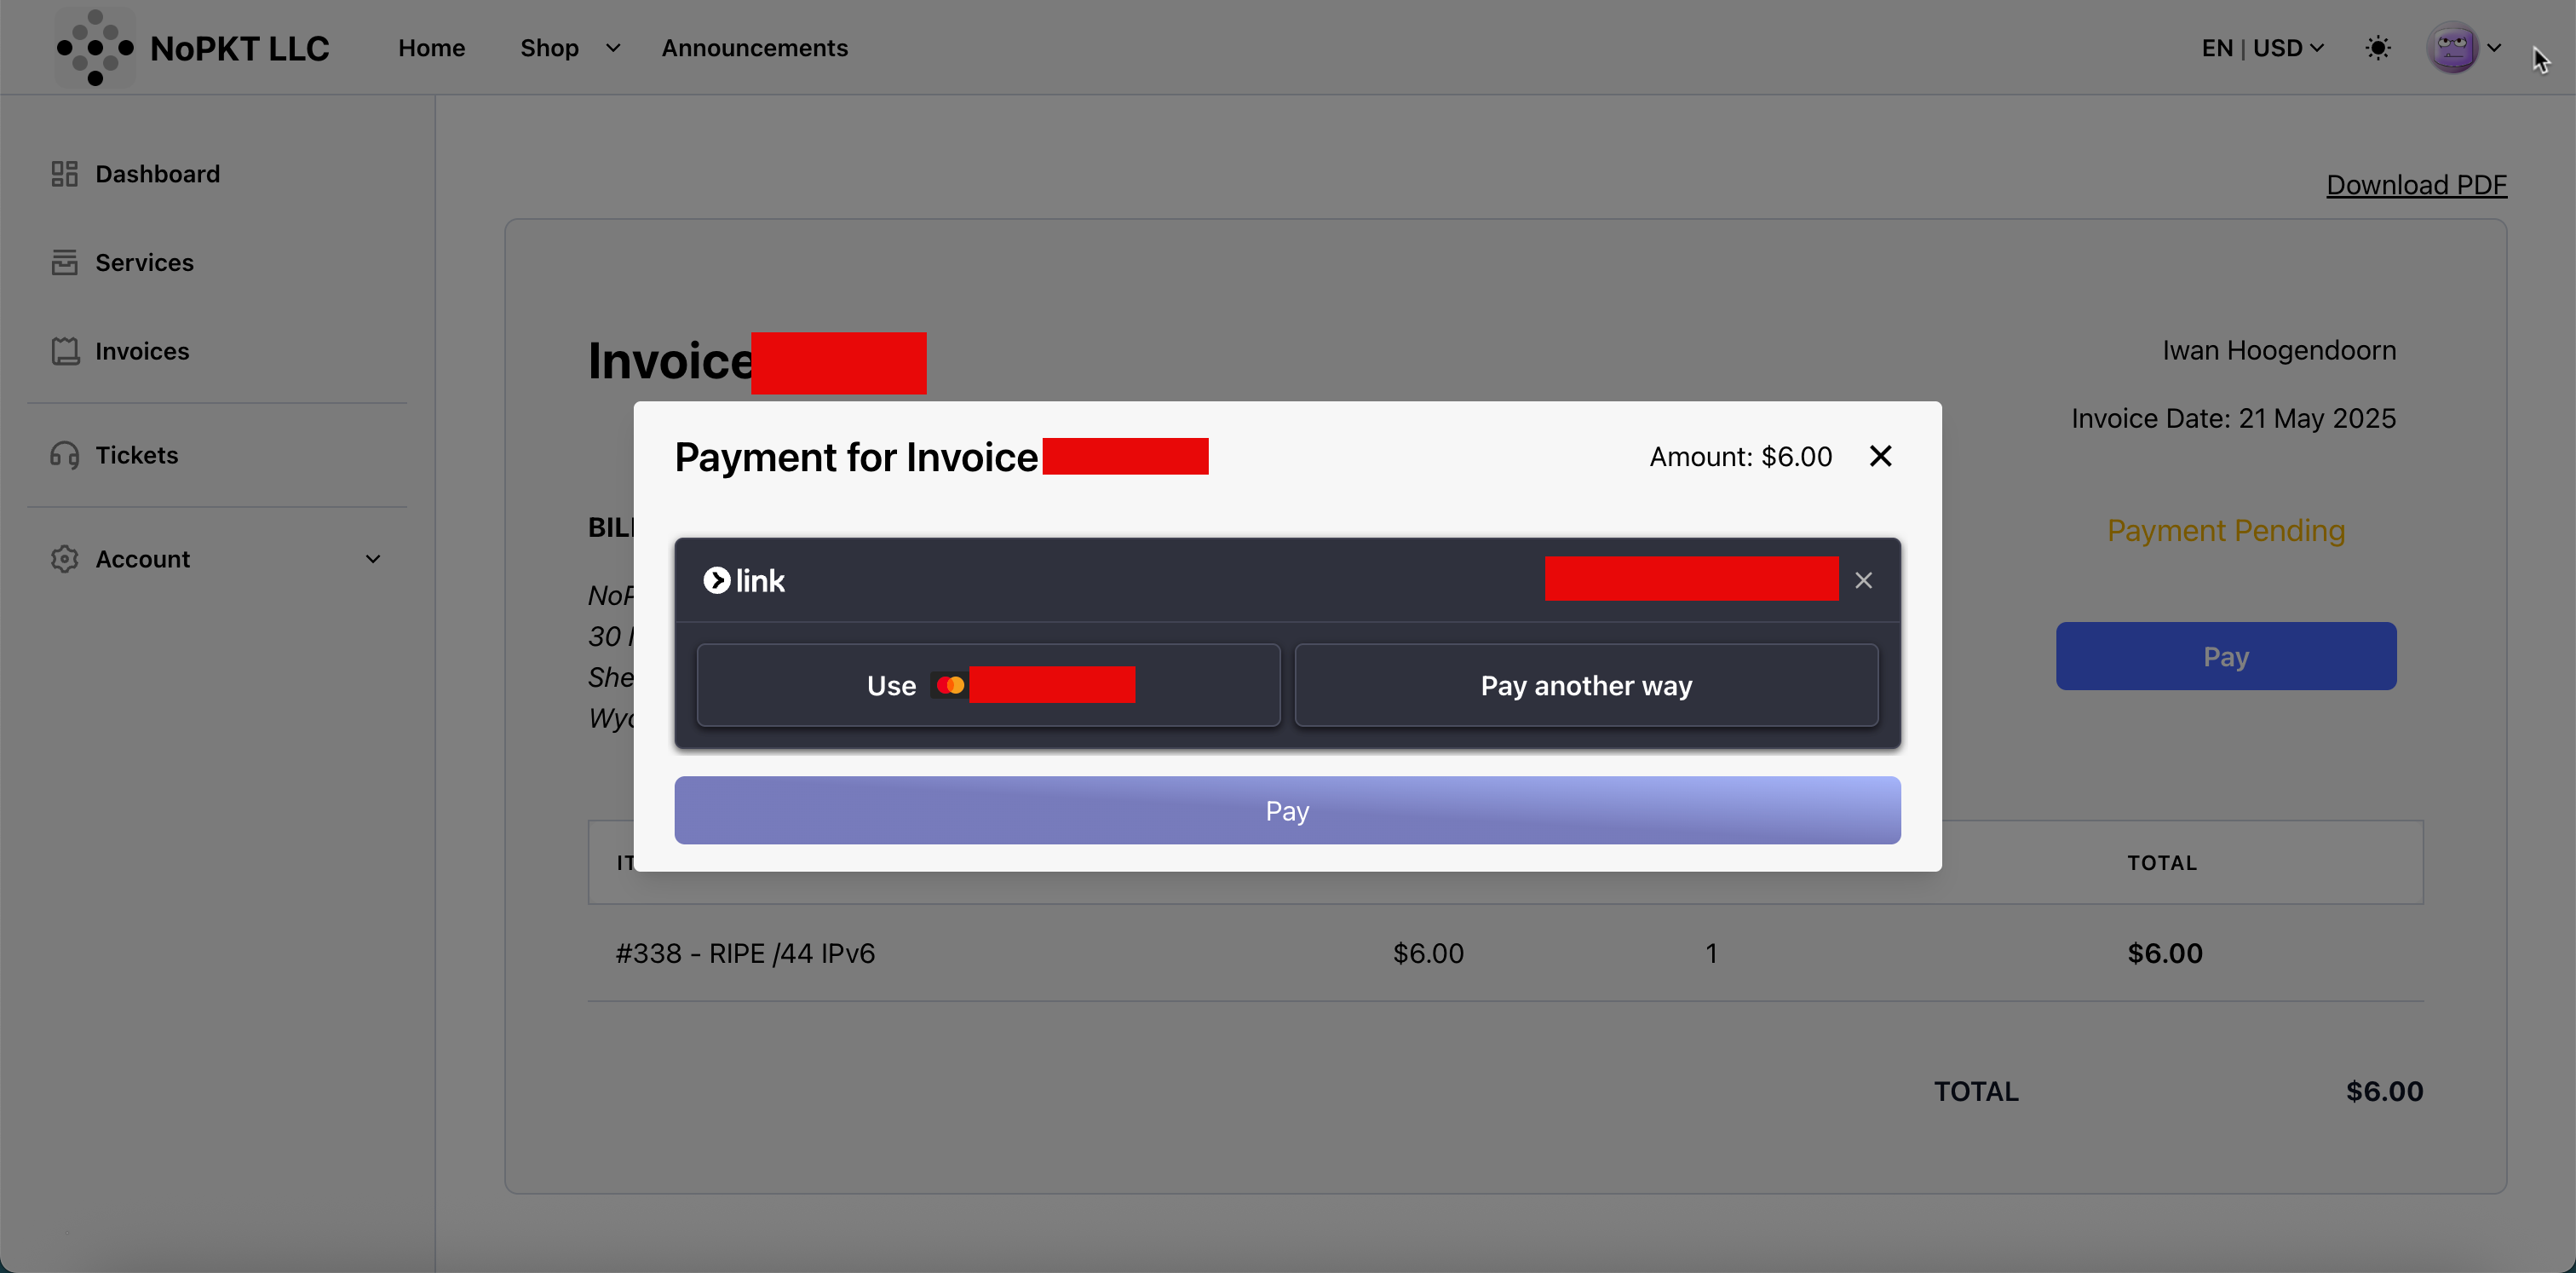Image resolution: width=2576 pixels, height=1273 pixels.
Task: Go to the Home nav item
Action: tap(431, 48)
